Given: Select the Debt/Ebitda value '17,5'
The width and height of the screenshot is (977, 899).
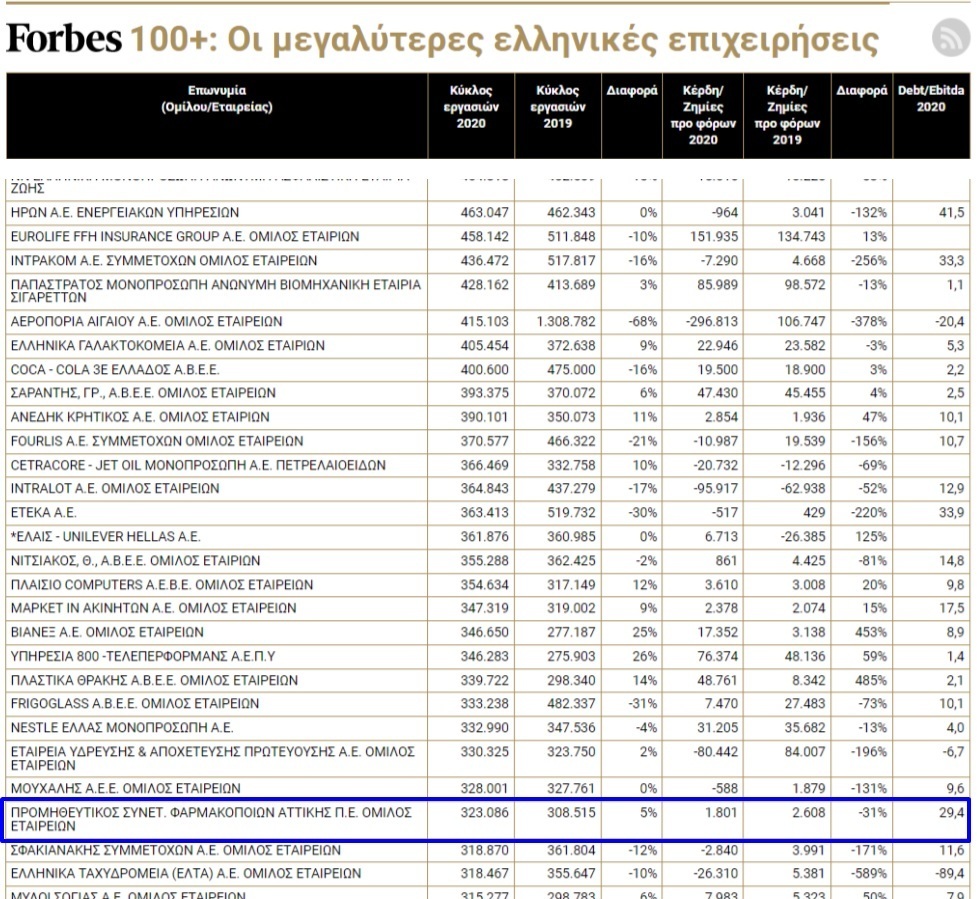Looking at the screenshot, I should coord(952,608).
